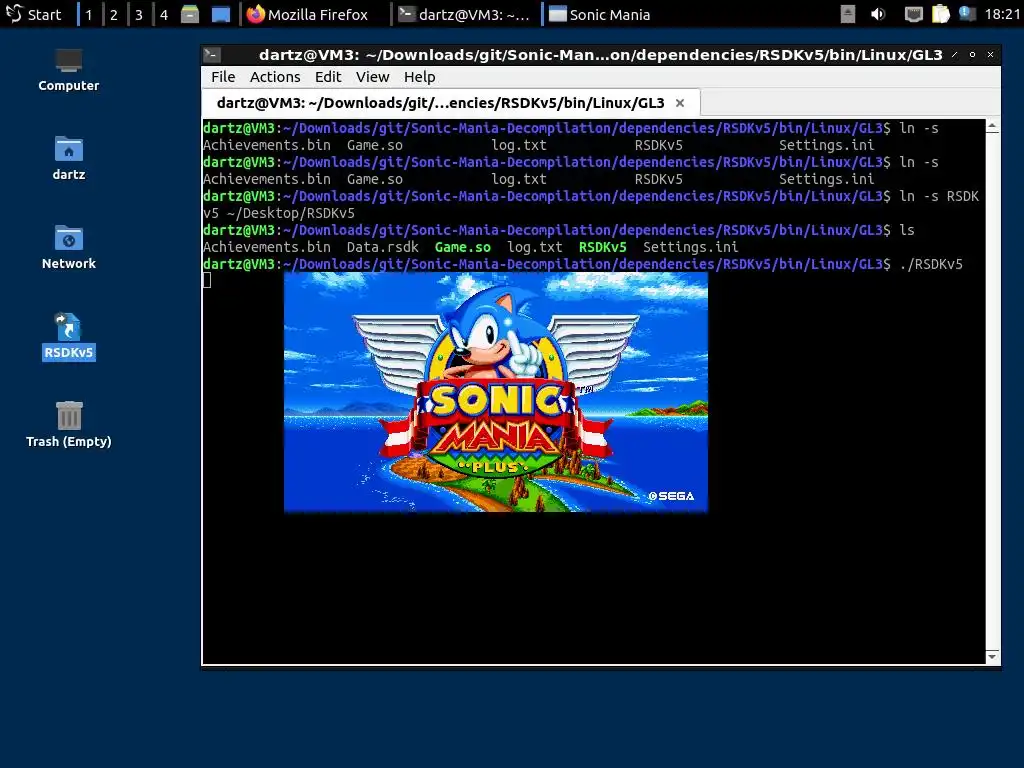Open the terminal Actions menu
The height and width of the screenshot is (768, 1024).
(275, 77)
